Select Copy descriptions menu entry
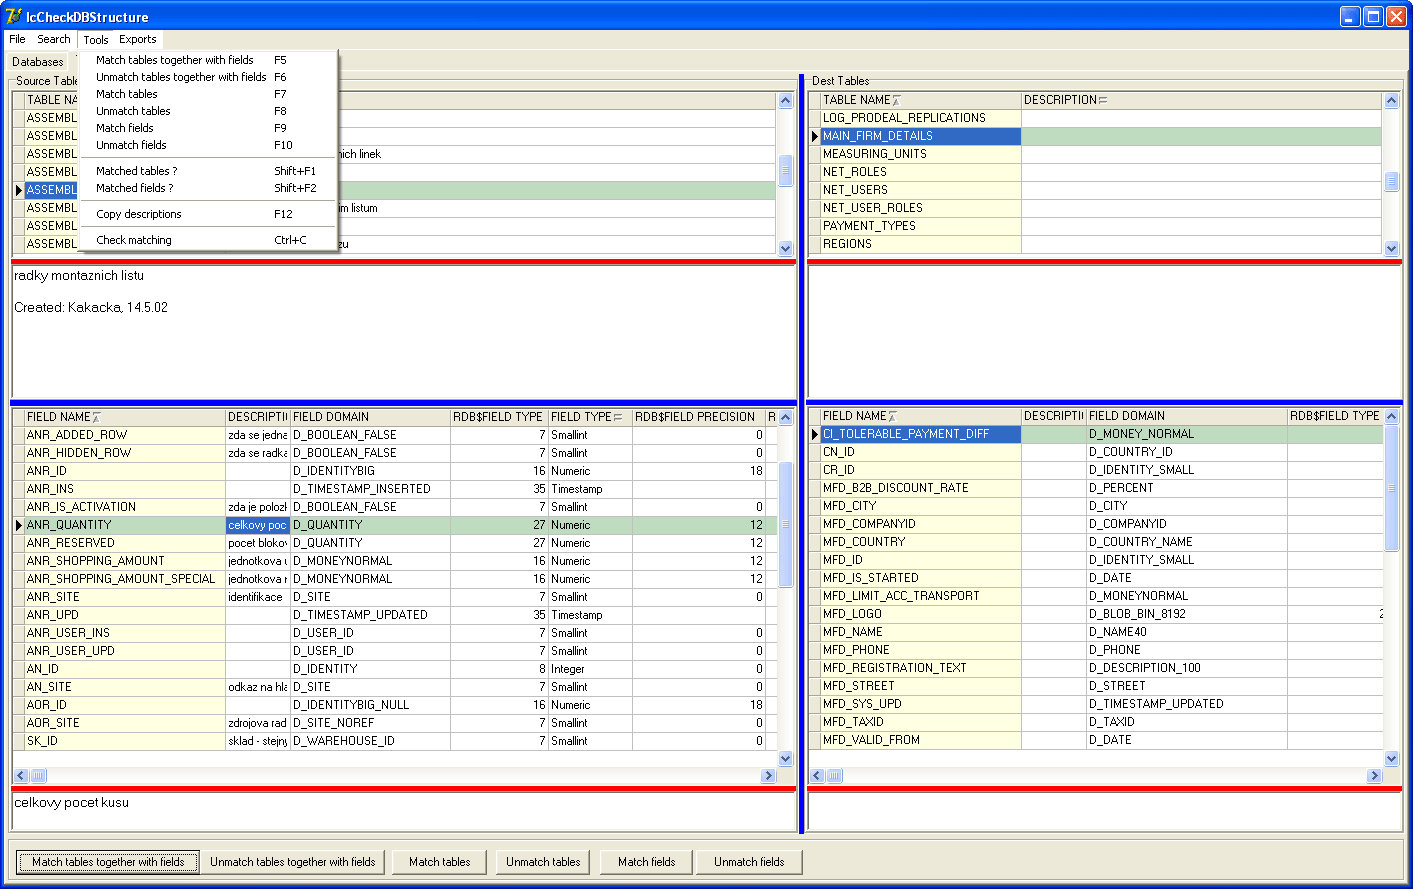This screenshot has height=889, width=1413. click(139, 214)
